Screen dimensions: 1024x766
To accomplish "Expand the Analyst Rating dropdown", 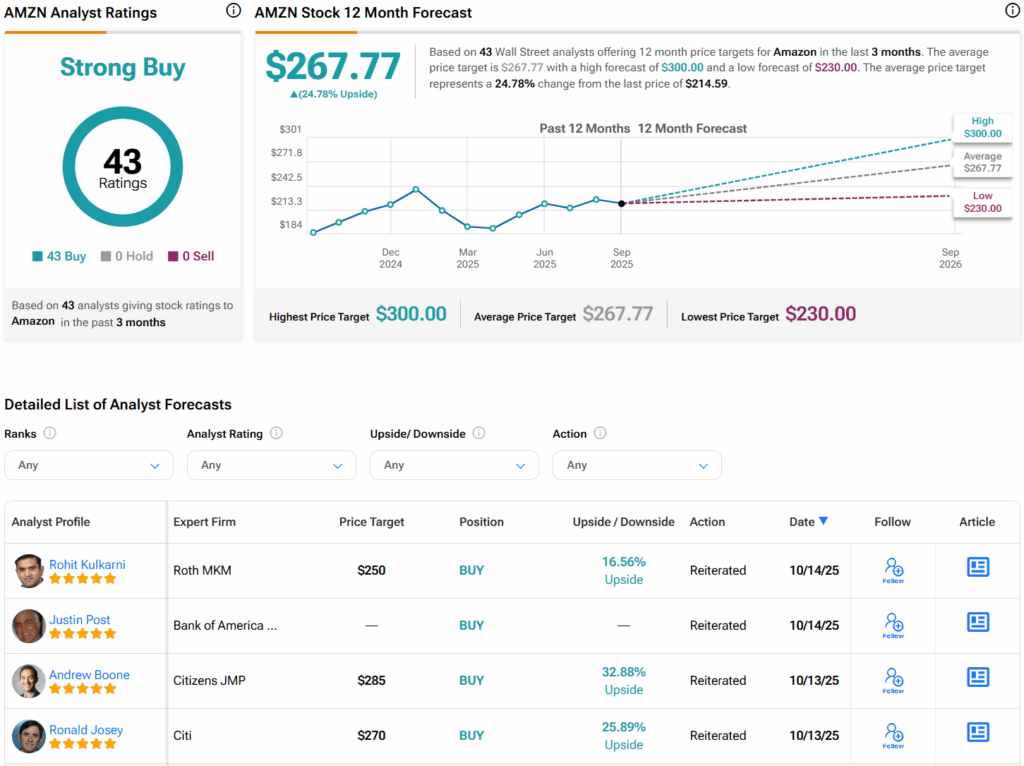I will pos(271,465).
